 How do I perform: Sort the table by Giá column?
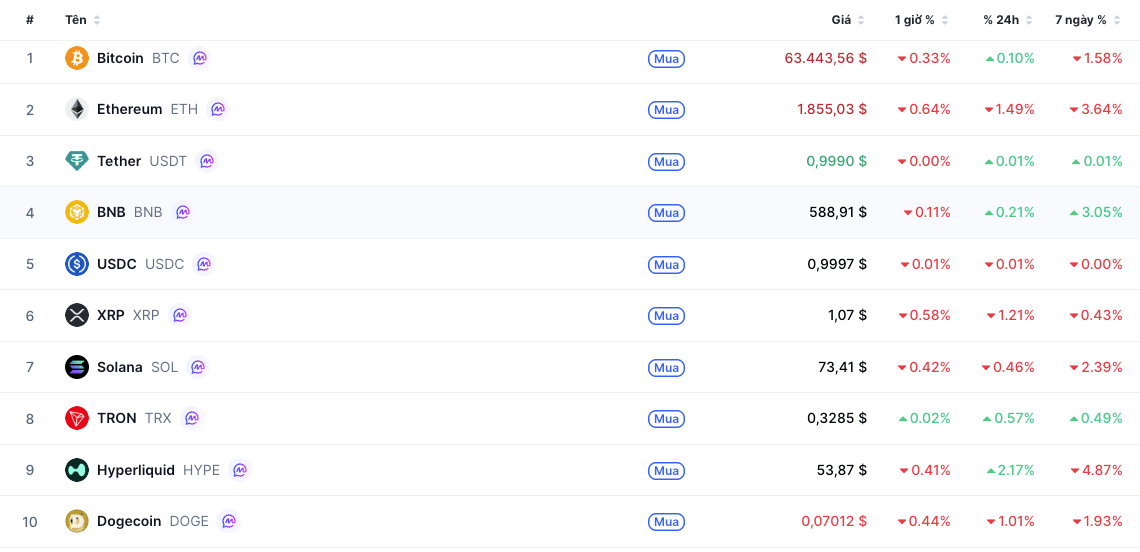(848, 20)
